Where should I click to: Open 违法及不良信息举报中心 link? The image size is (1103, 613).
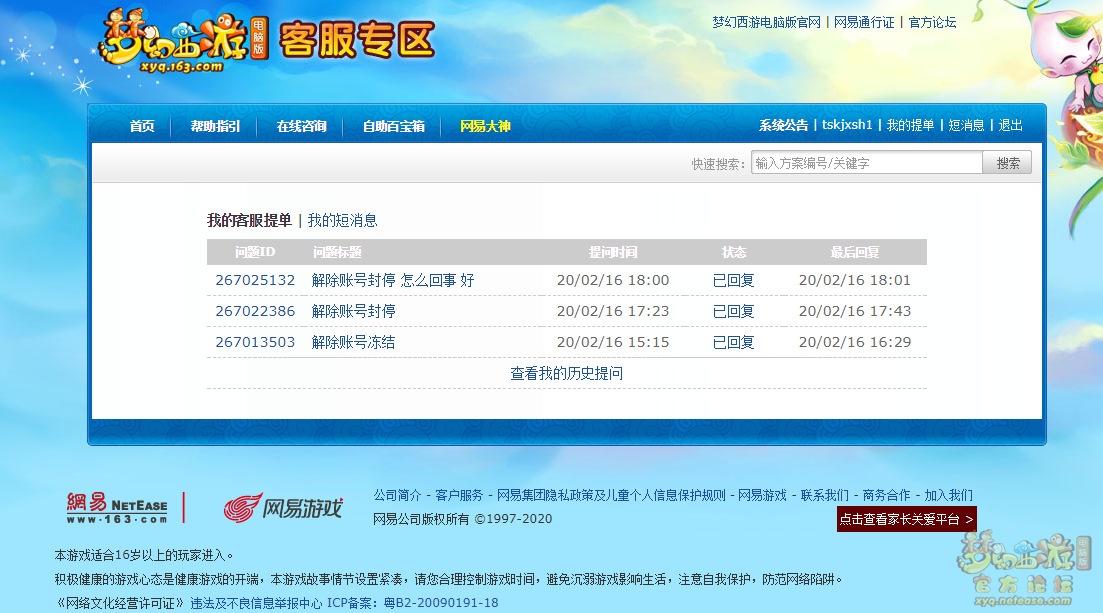pos(256,603)
